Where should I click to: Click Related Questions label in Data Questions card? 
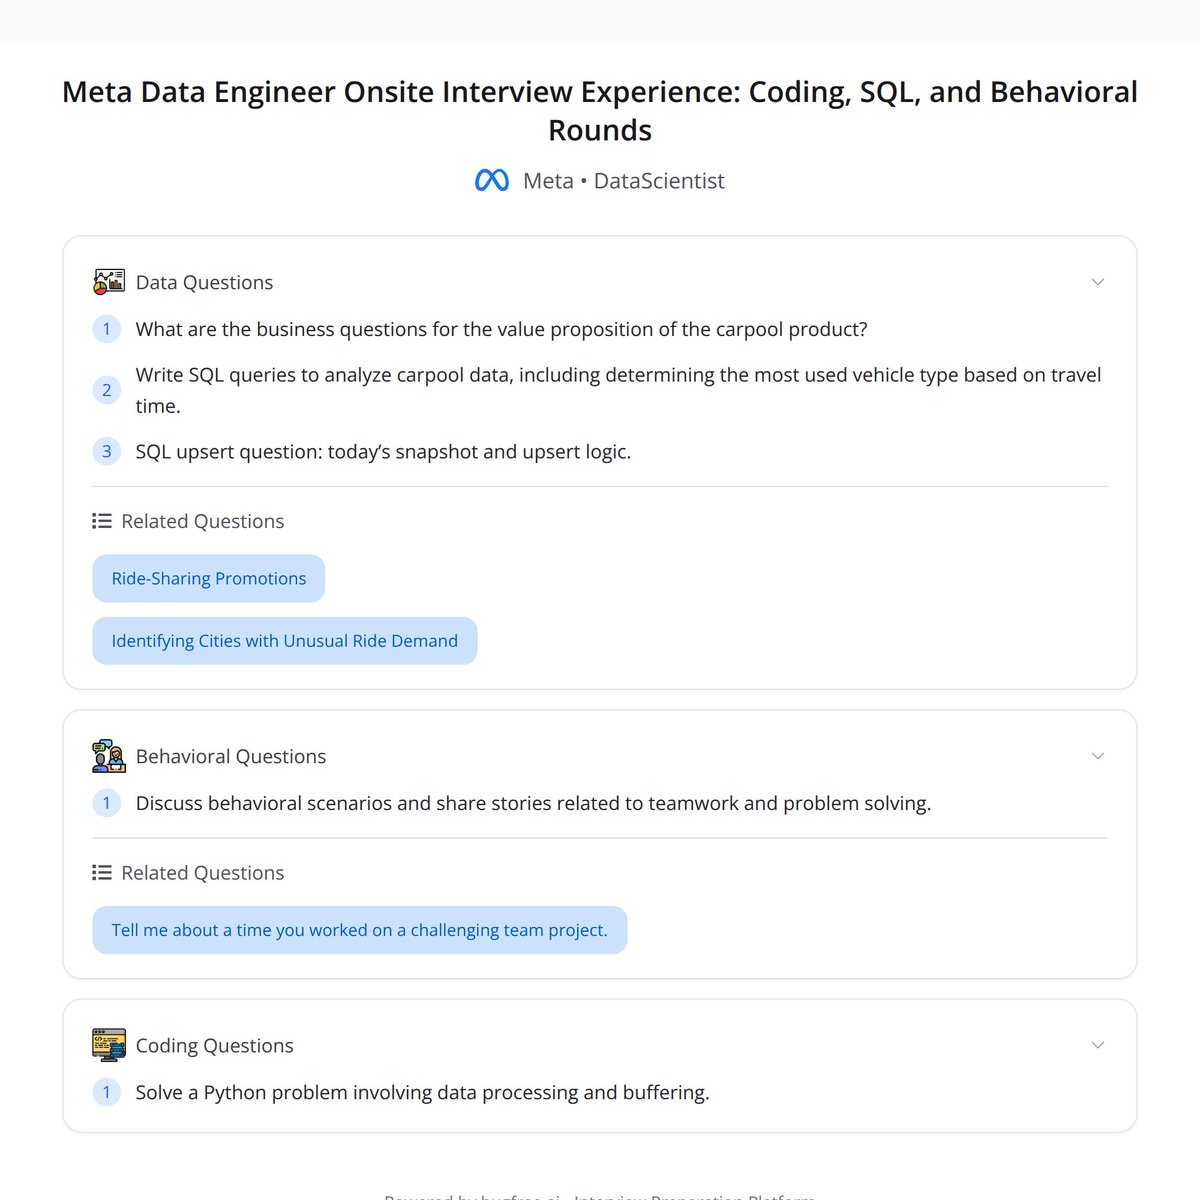point(203,521)
